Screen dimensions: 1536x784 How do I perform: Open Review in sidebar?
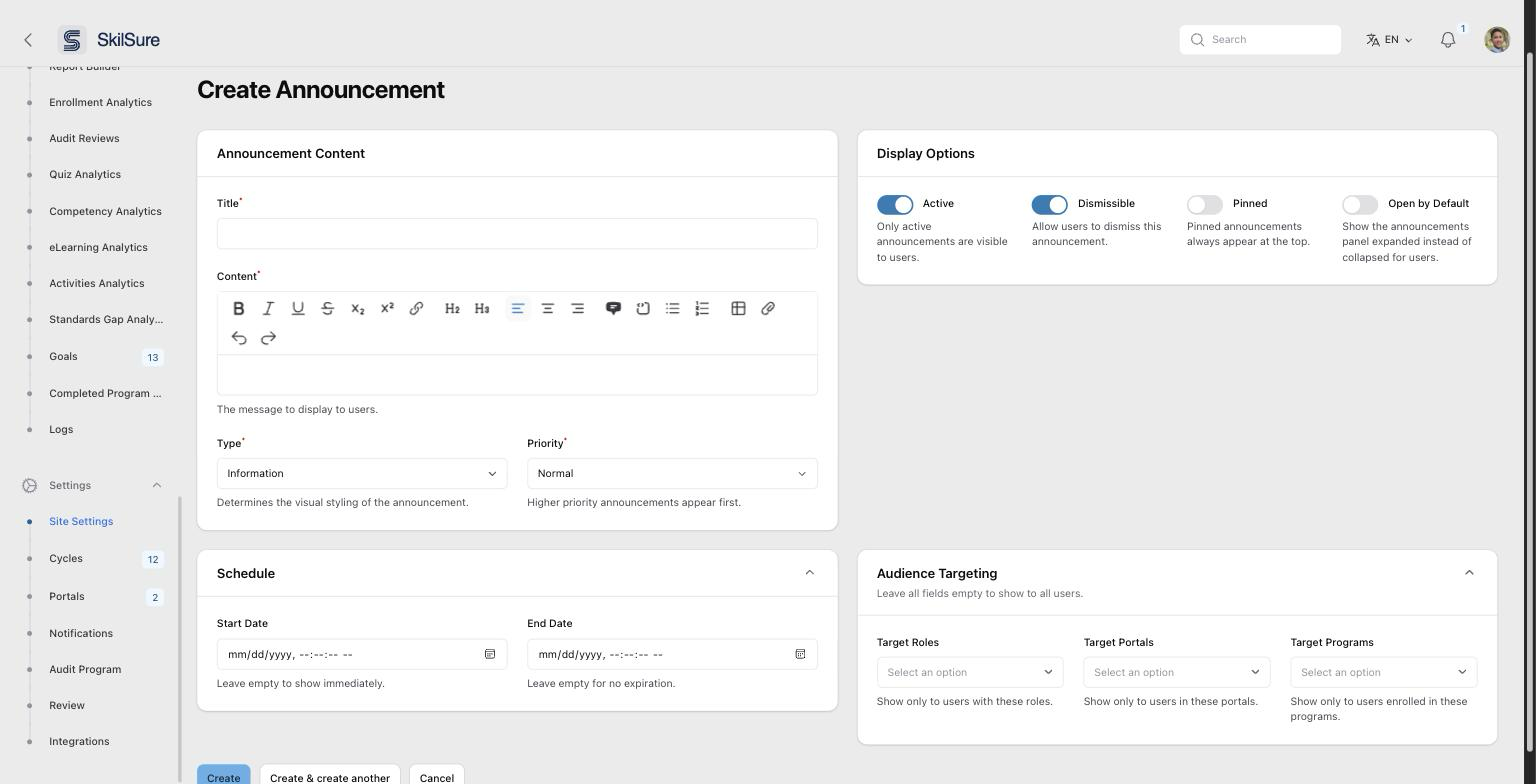[x=67, y=706]
